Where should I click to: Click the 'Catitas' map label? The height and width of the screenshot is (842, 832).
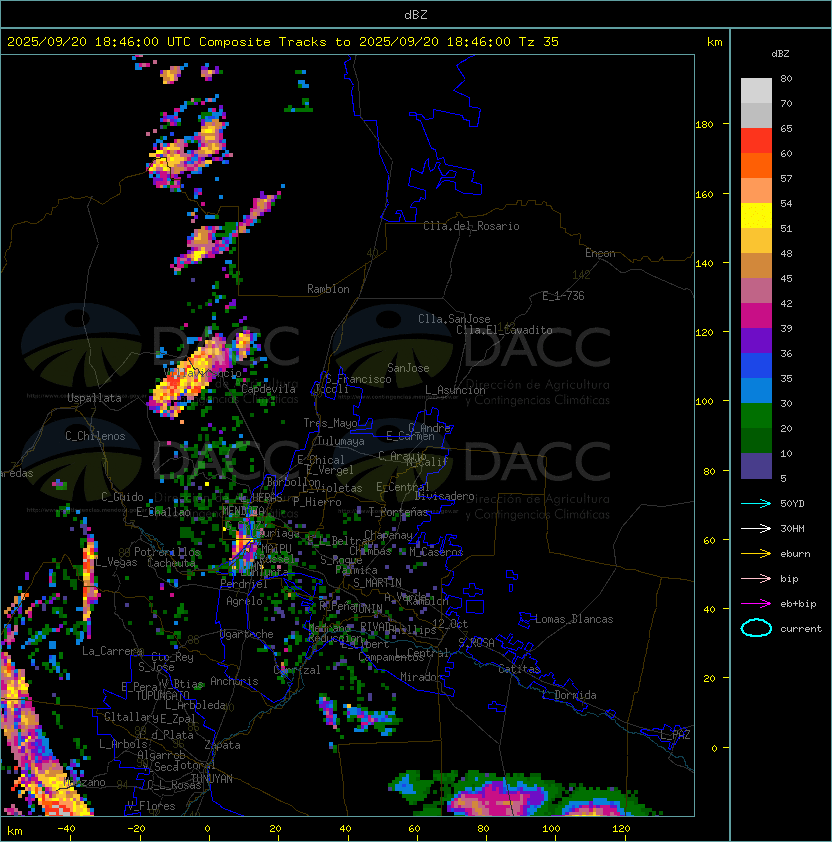click(x=519, y=669)
